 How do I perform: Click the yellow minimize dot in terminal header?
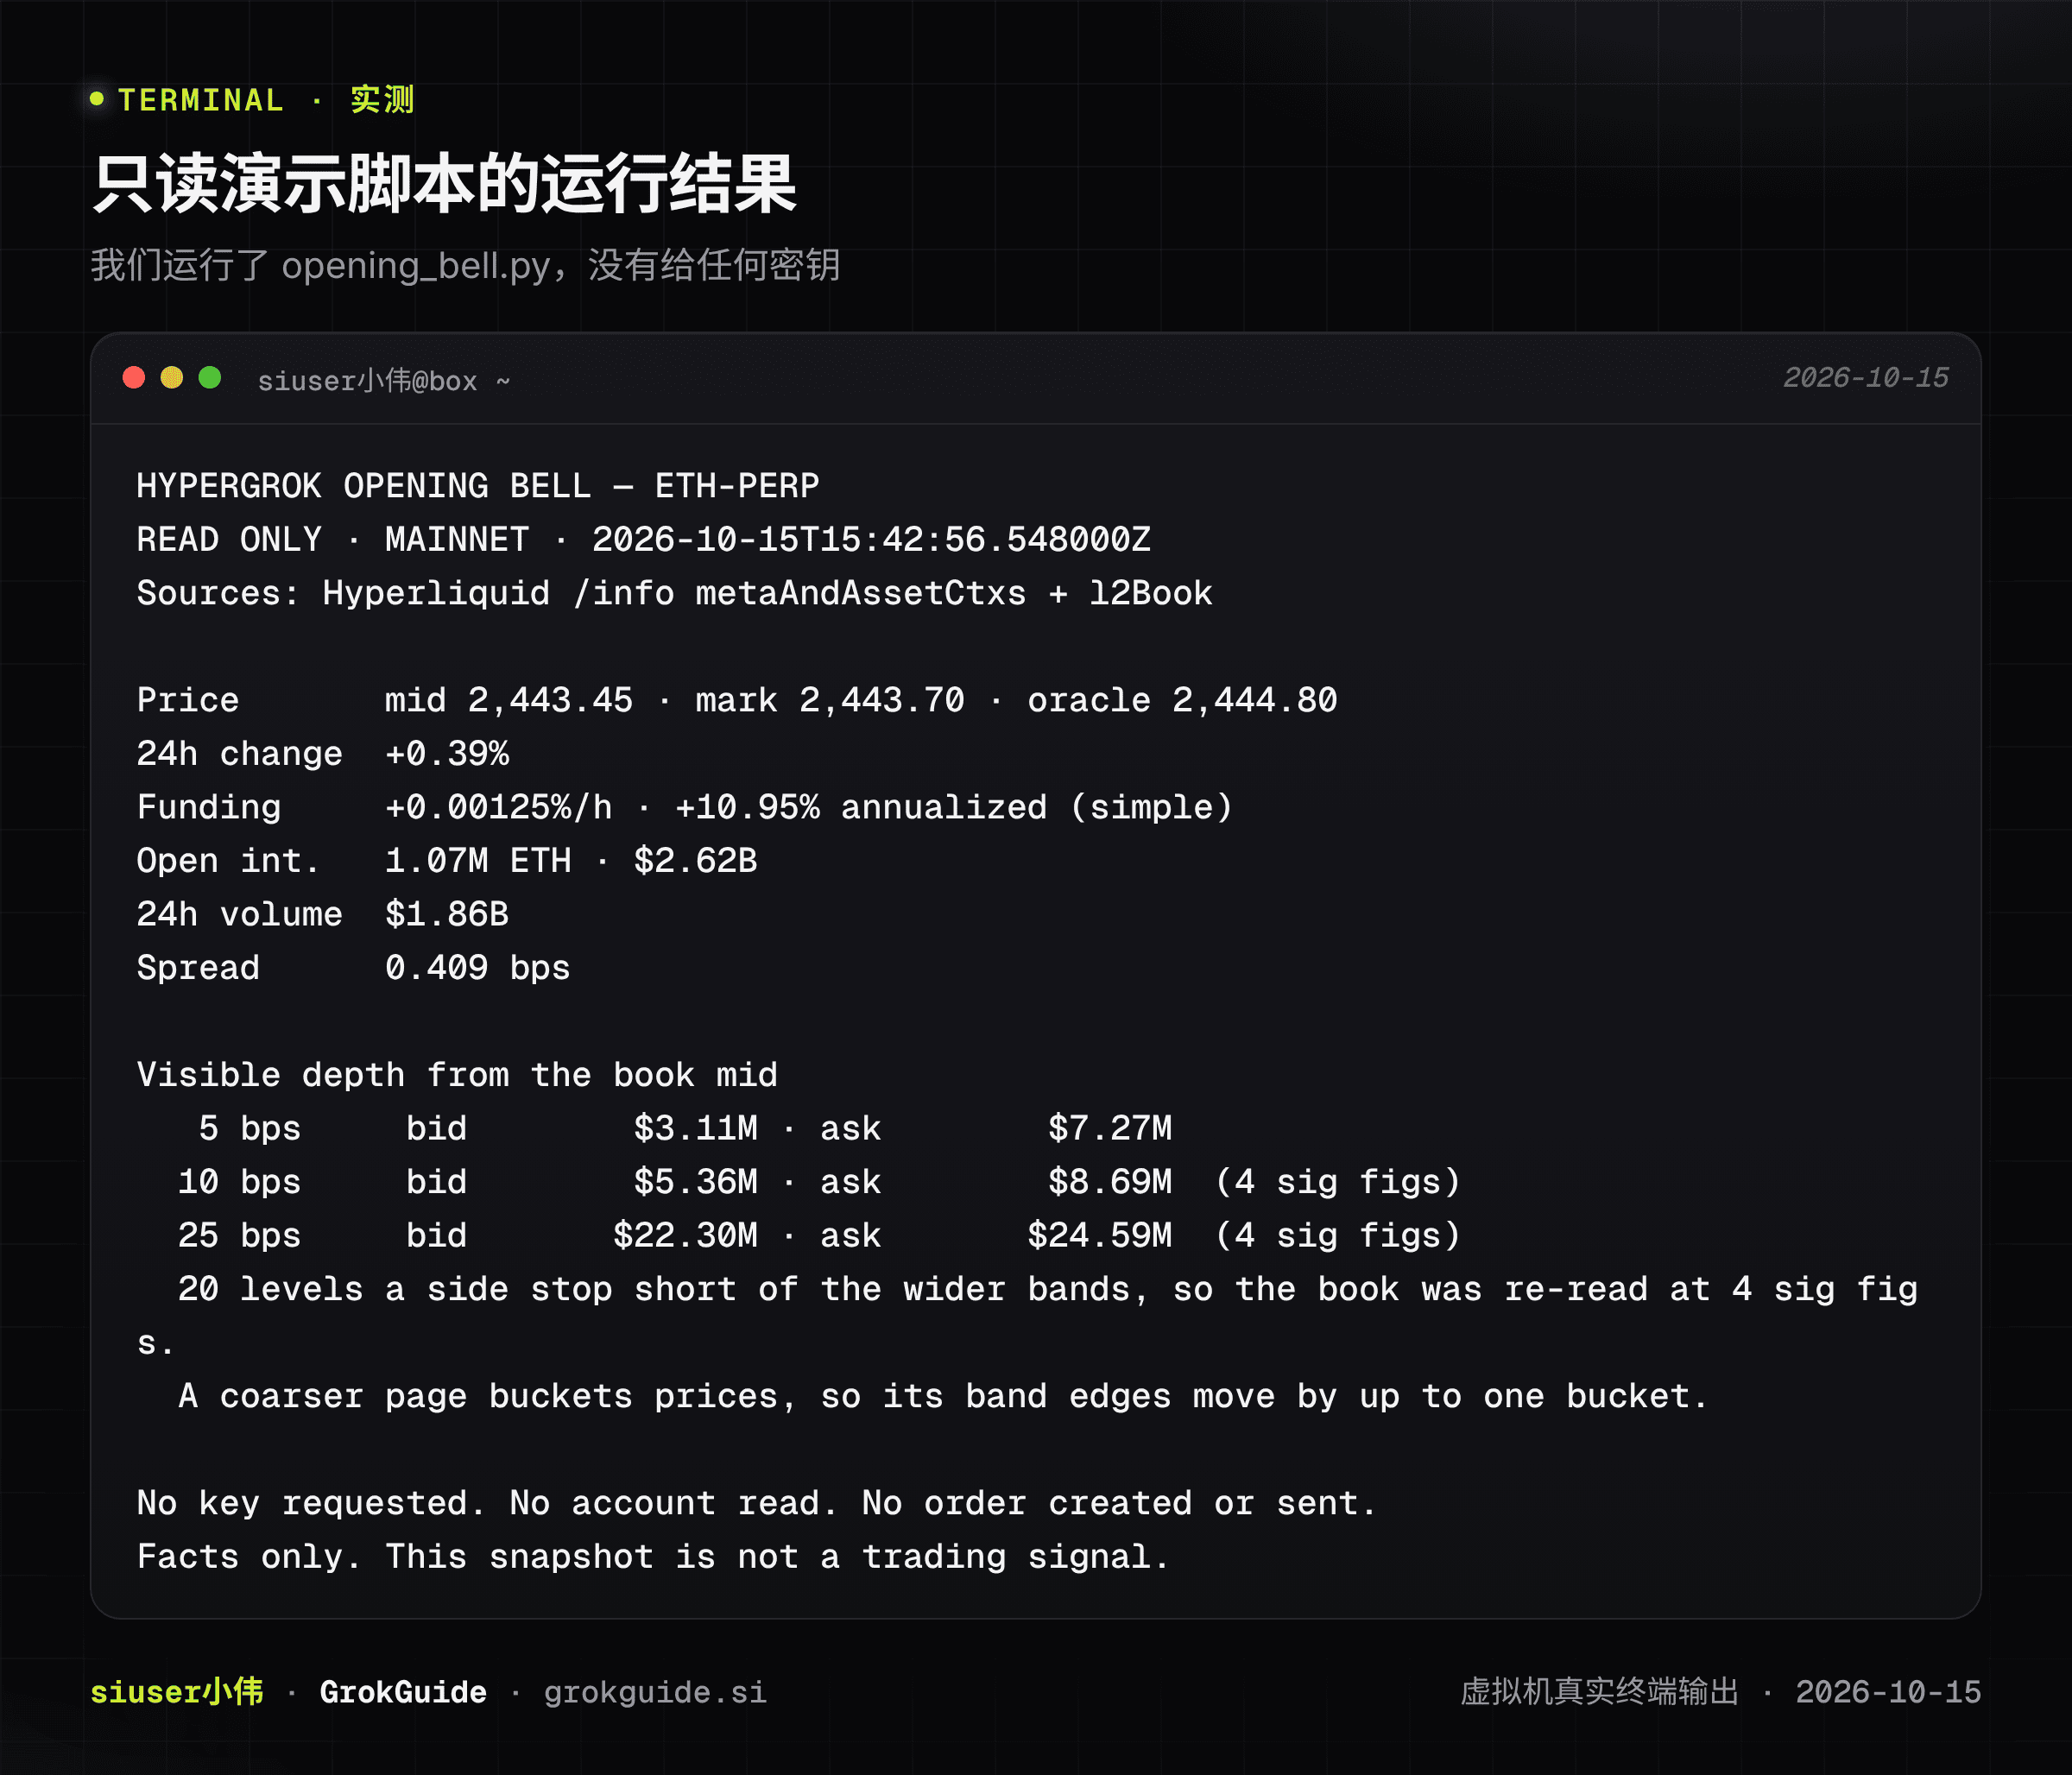coord(172,378)
